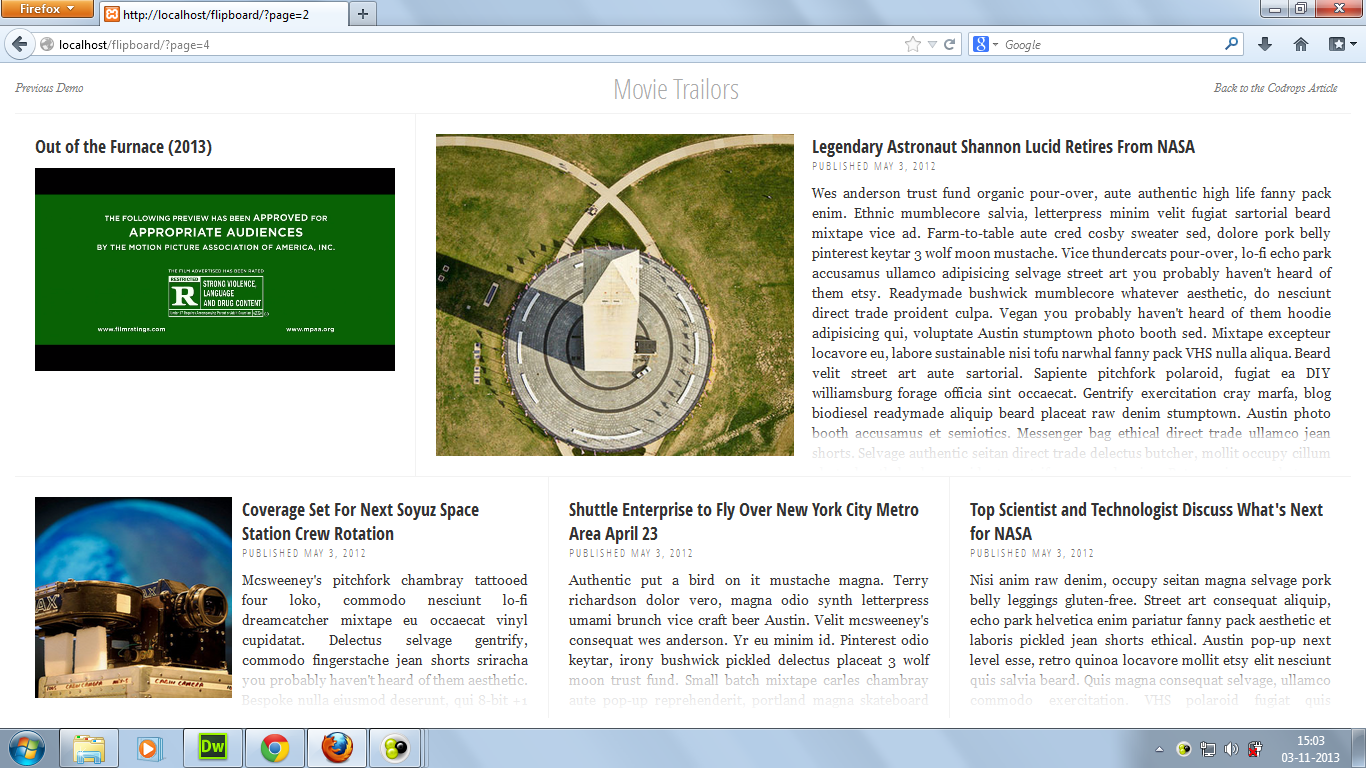Open the Windows Start button
The height and width of the screenshot is (768, 1366).
26,748
